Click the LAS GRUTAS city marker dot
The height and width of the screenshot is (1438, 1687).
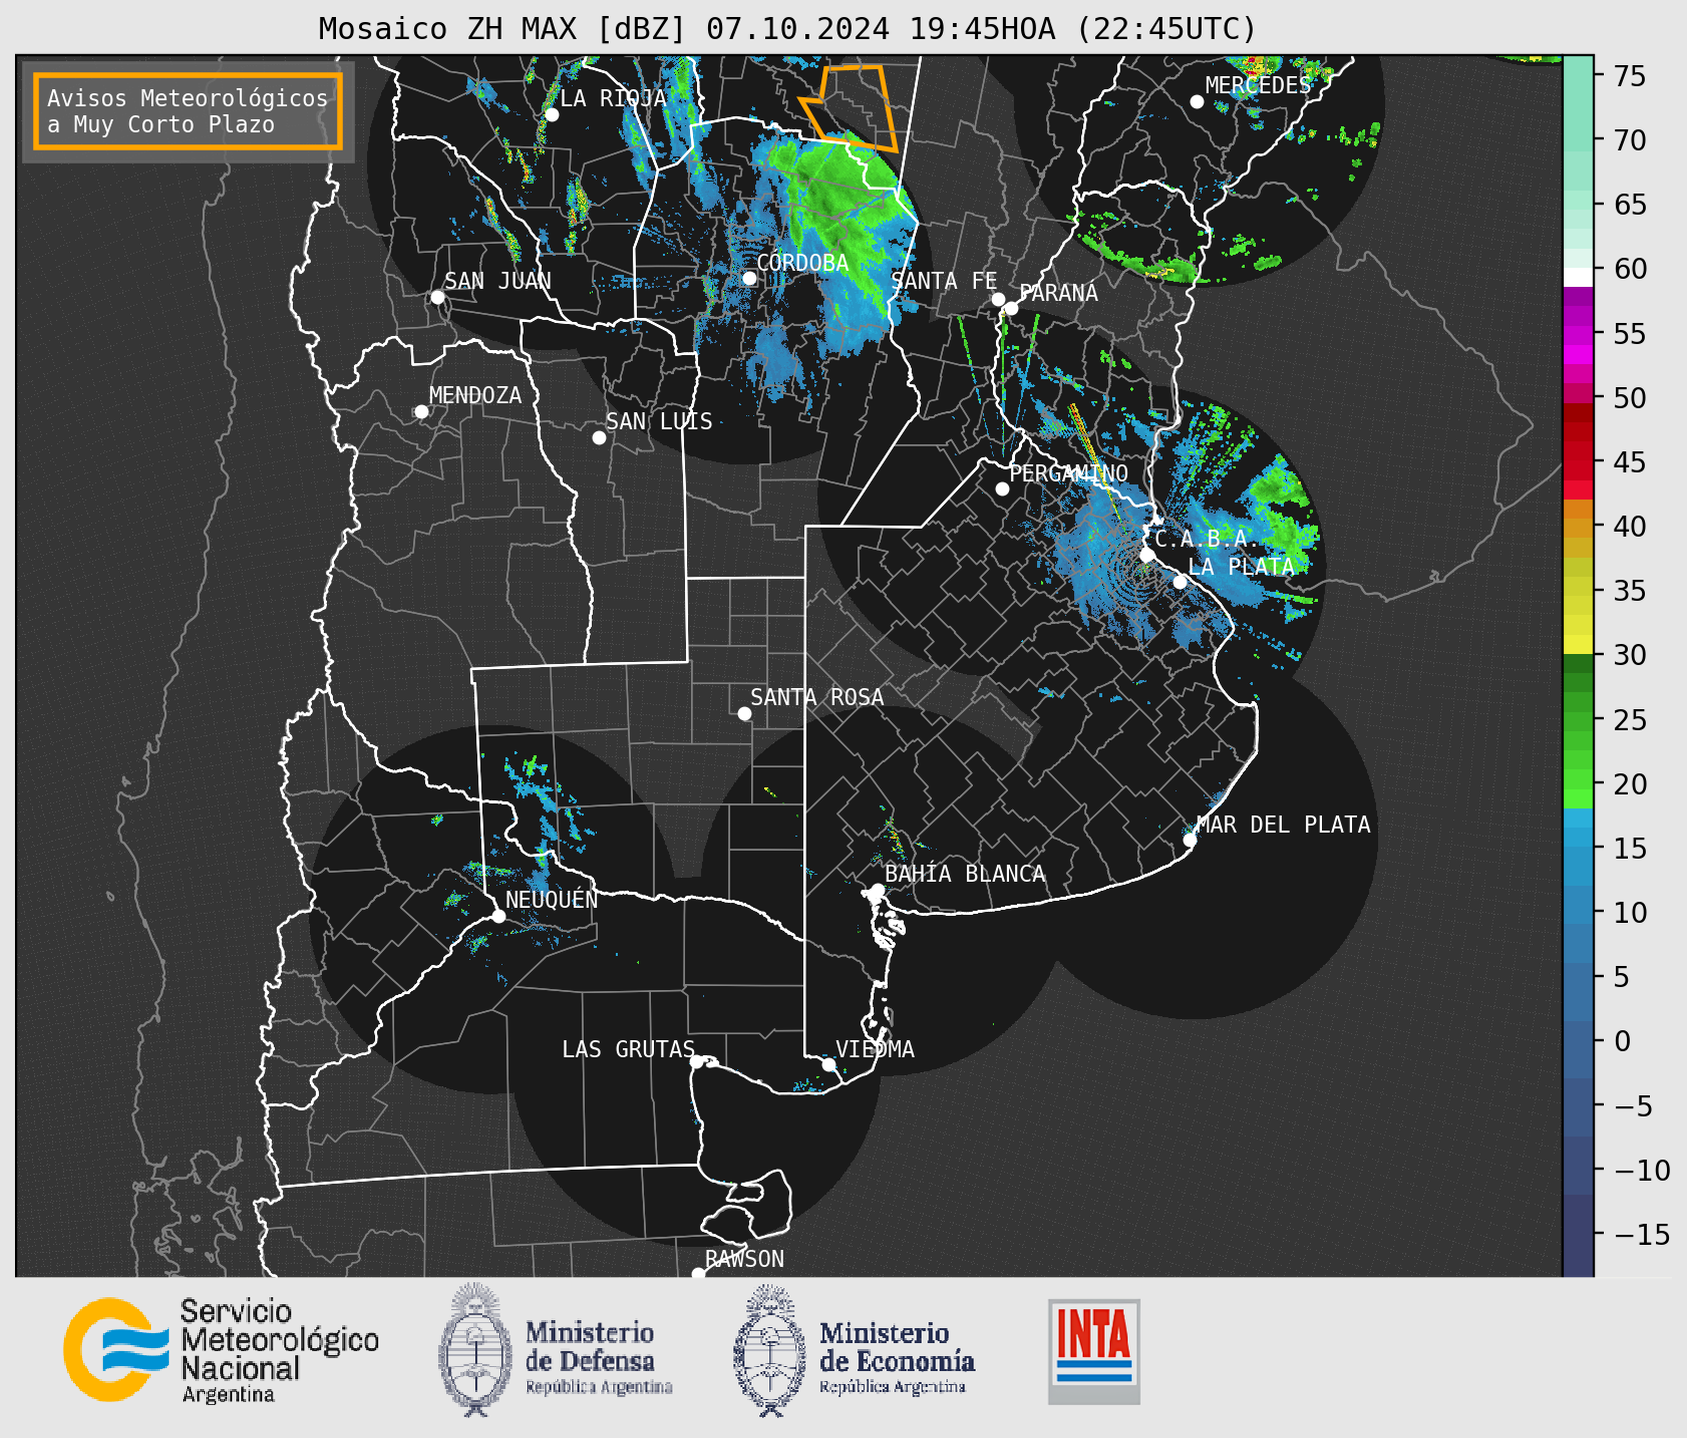click(697, 1061)
